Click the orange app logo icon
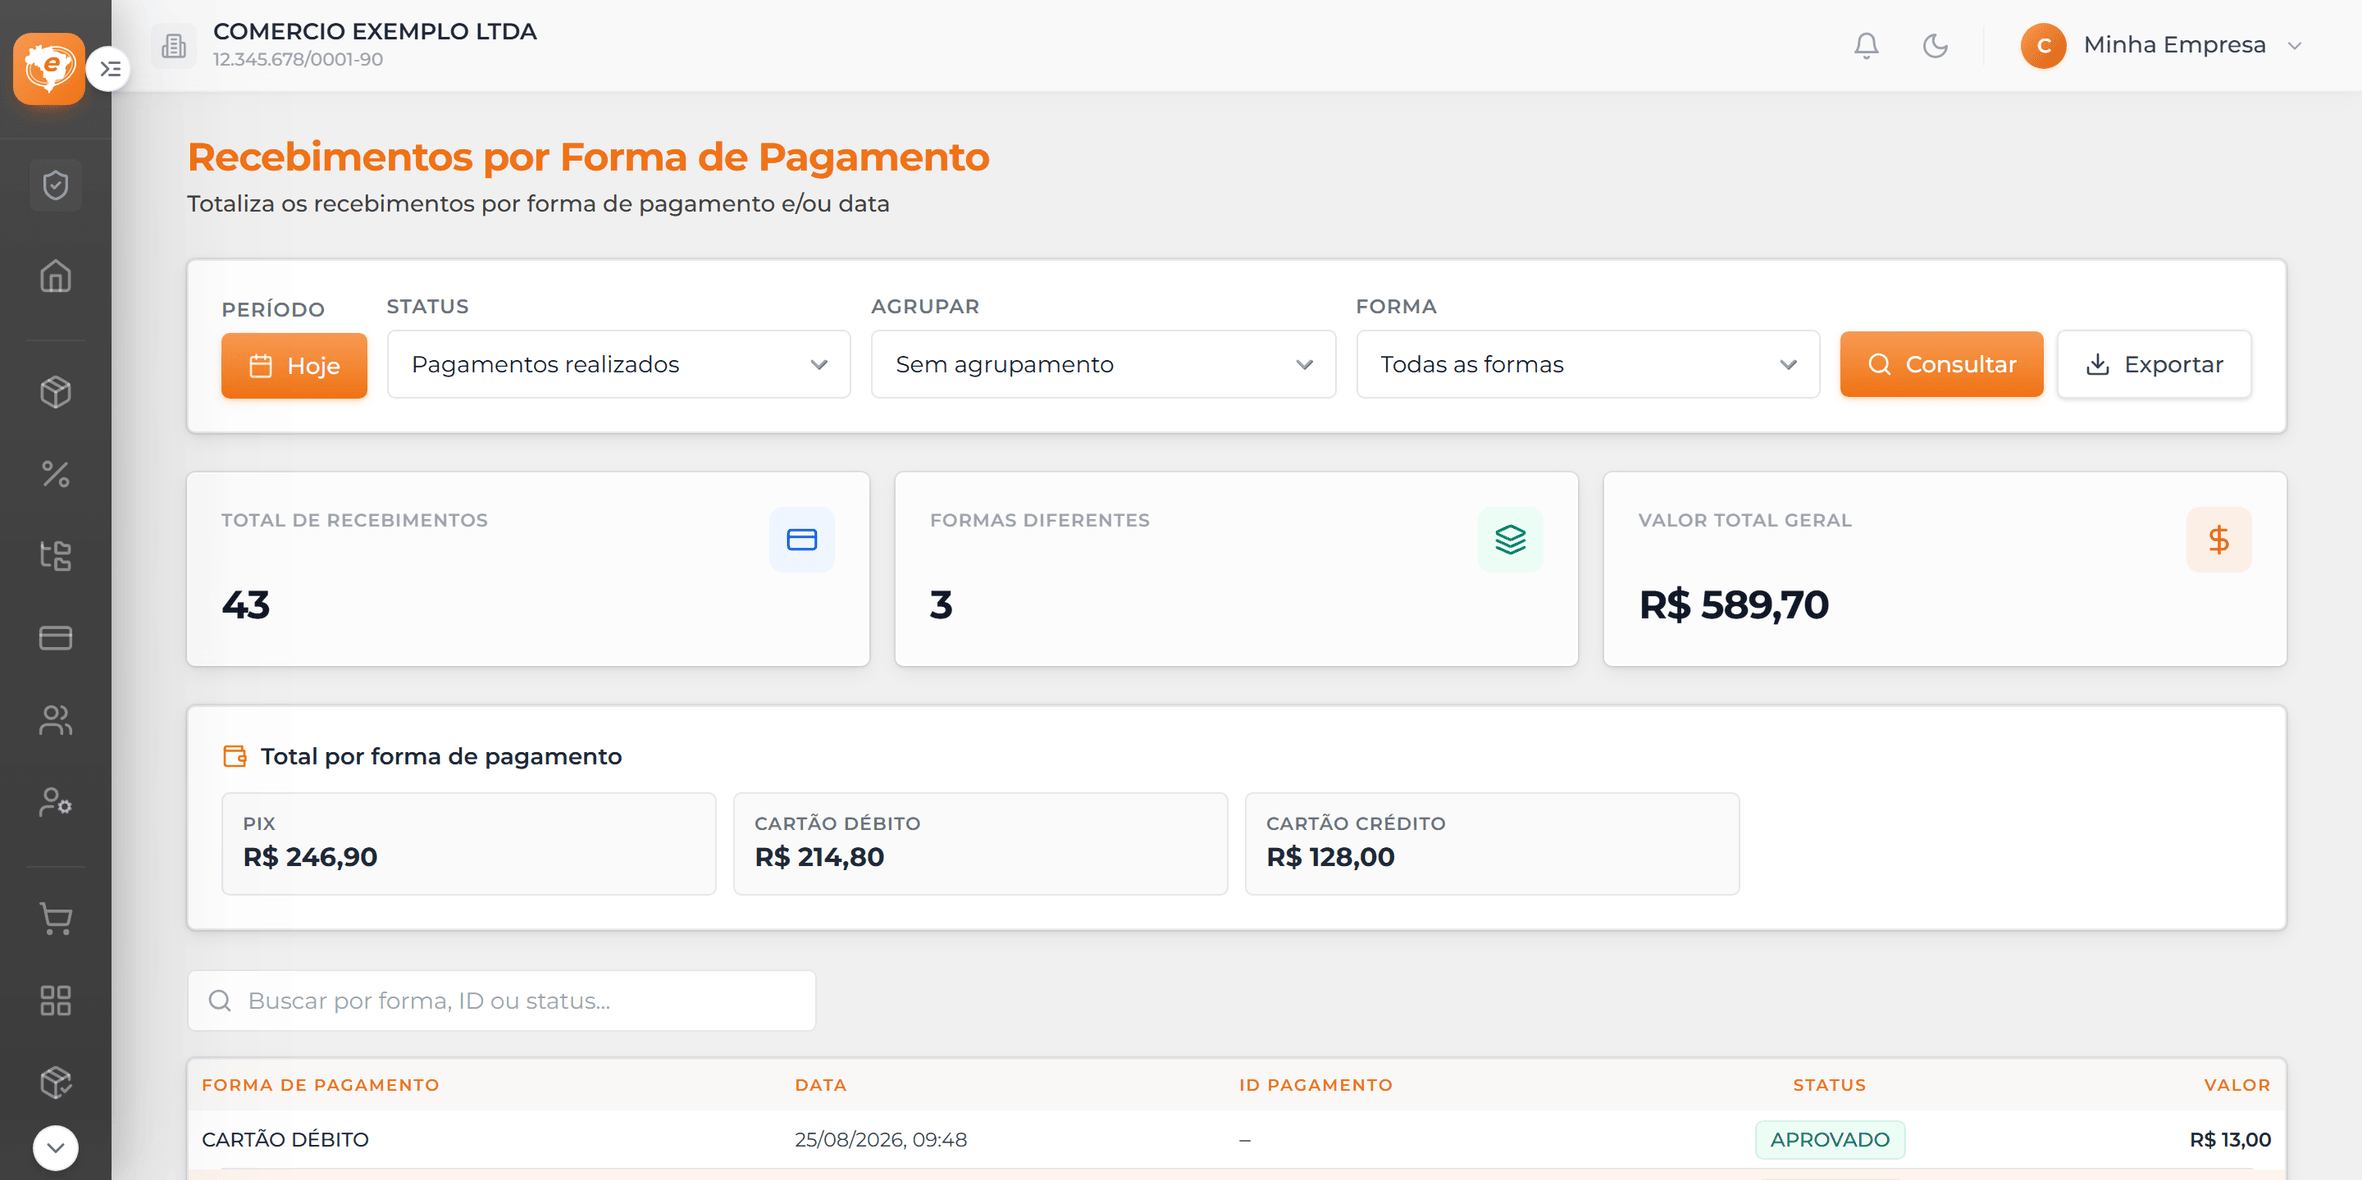Screen dimensions: 2362x1180 [49, 68]
